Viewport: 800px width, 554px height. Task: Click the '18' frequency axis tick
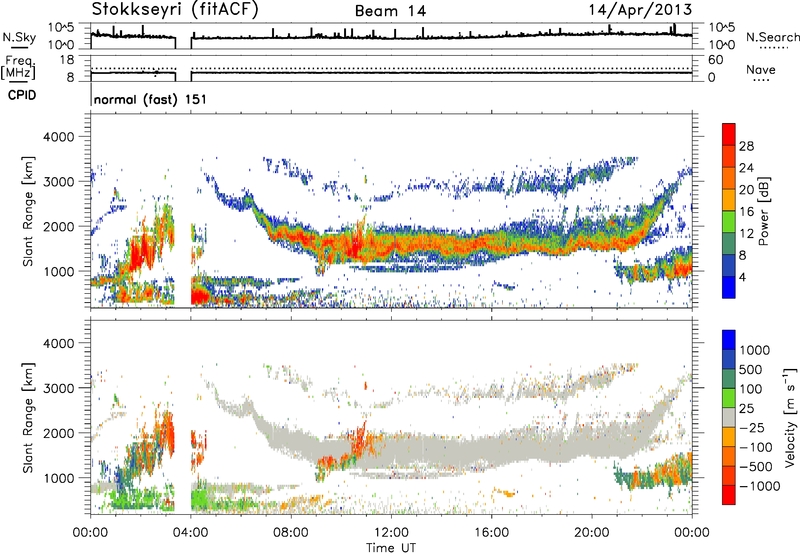coord(67,60)
